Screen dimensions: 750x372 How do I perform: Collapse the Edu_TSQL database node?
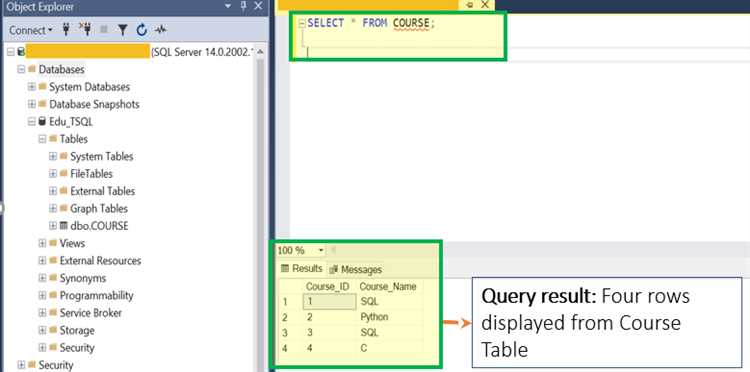pyautogui.click(x=32, y=122)
